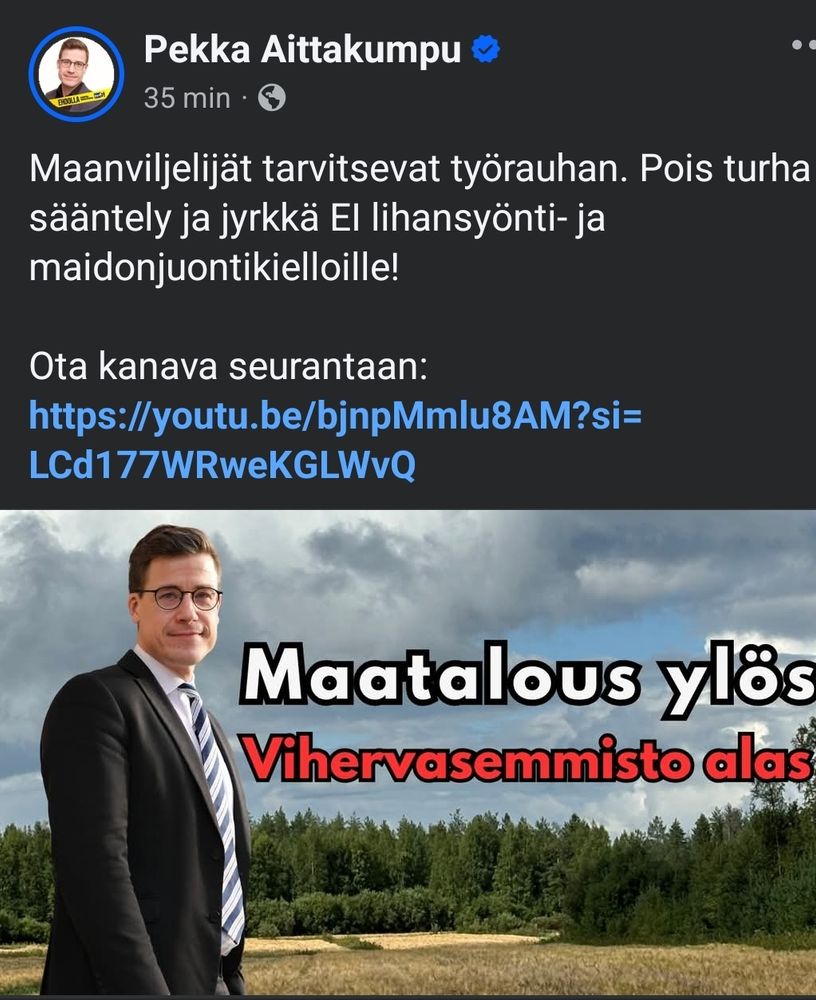The image size is (816, 1000).
Task: Open the https://youtu.be/bjnpMmlu8AM link
Action: pos(335,416)
